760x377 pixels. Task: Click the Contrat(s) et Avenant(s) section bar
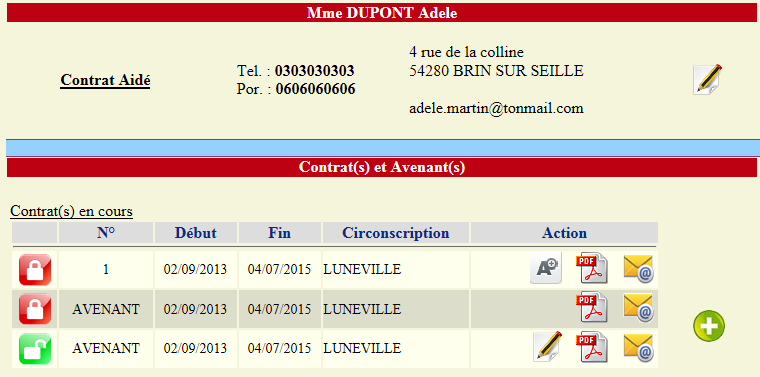[x=381, y=167]
